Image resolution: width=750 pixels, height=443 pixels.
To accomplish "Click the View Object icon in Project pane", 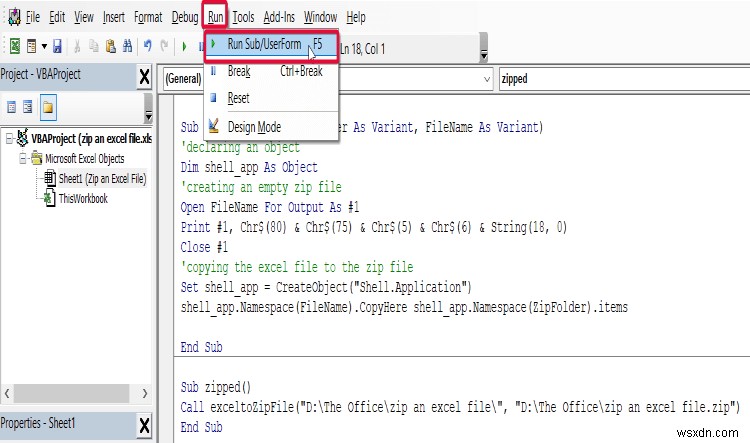I will 28,107.
